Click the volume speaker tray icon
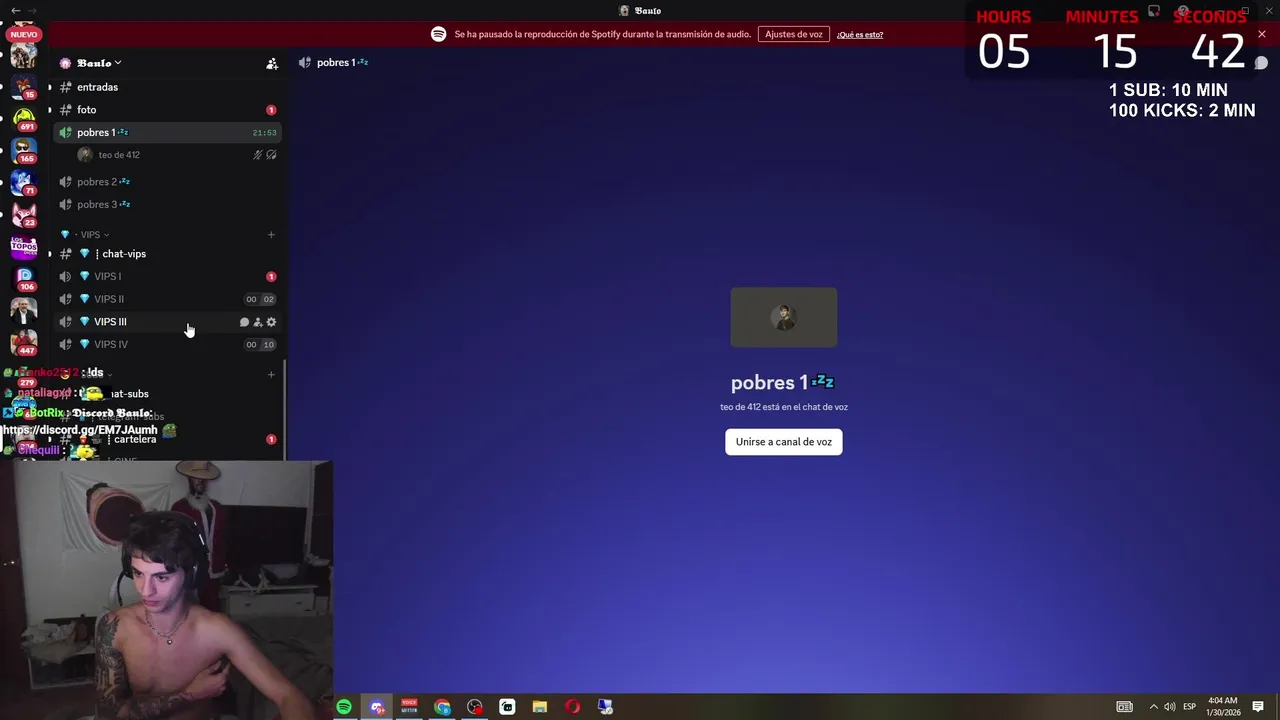This screenshot has height=720, width=1280. [1170, 707]
